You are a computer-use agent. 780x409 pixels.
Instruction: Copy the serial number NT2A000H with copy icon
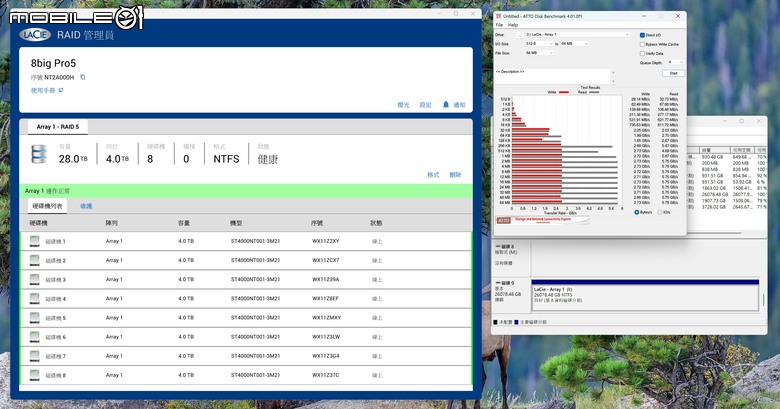click(x=83, y=77)
